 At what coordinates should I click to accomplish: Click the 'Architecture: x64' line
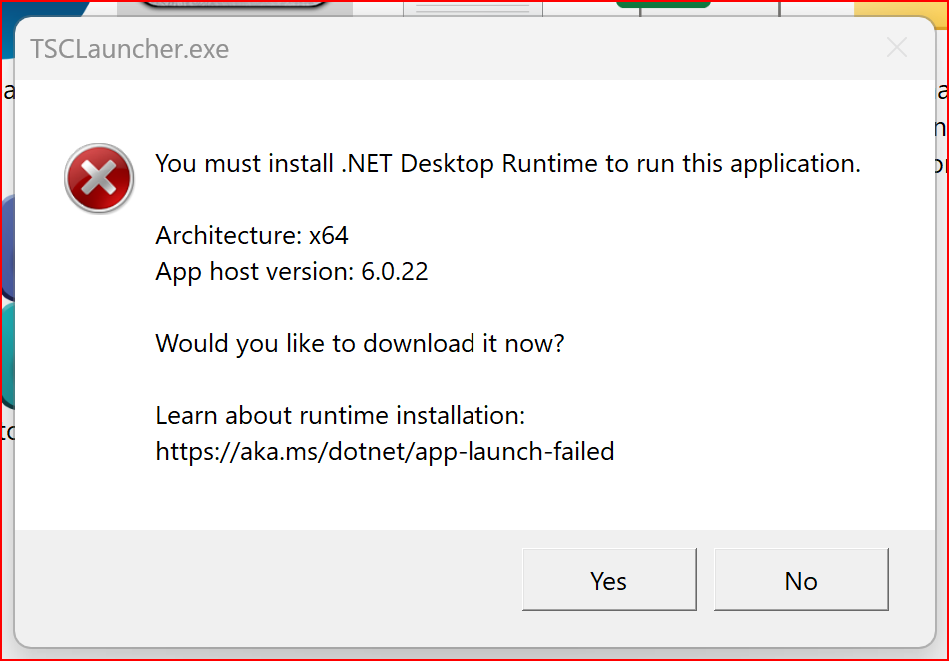click(x=252, y=235)
